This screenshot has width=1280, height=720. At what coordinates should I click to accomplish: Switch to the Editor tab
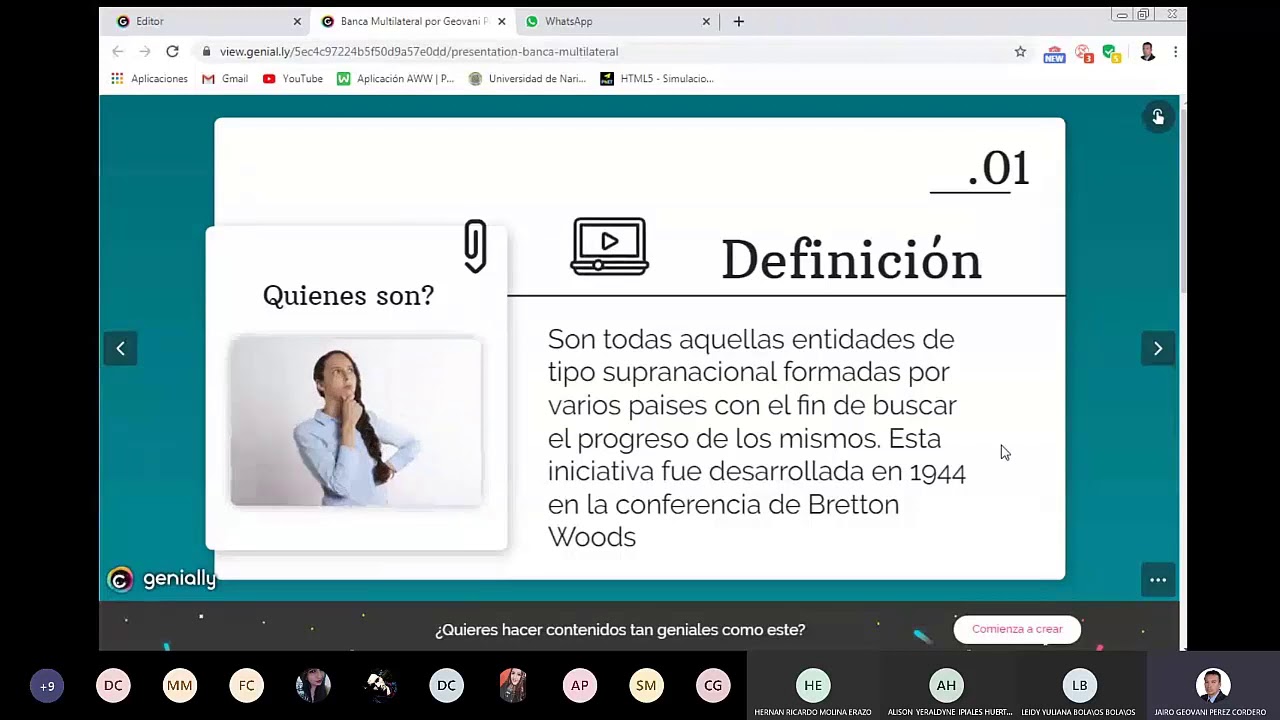[x=207, y=21]
